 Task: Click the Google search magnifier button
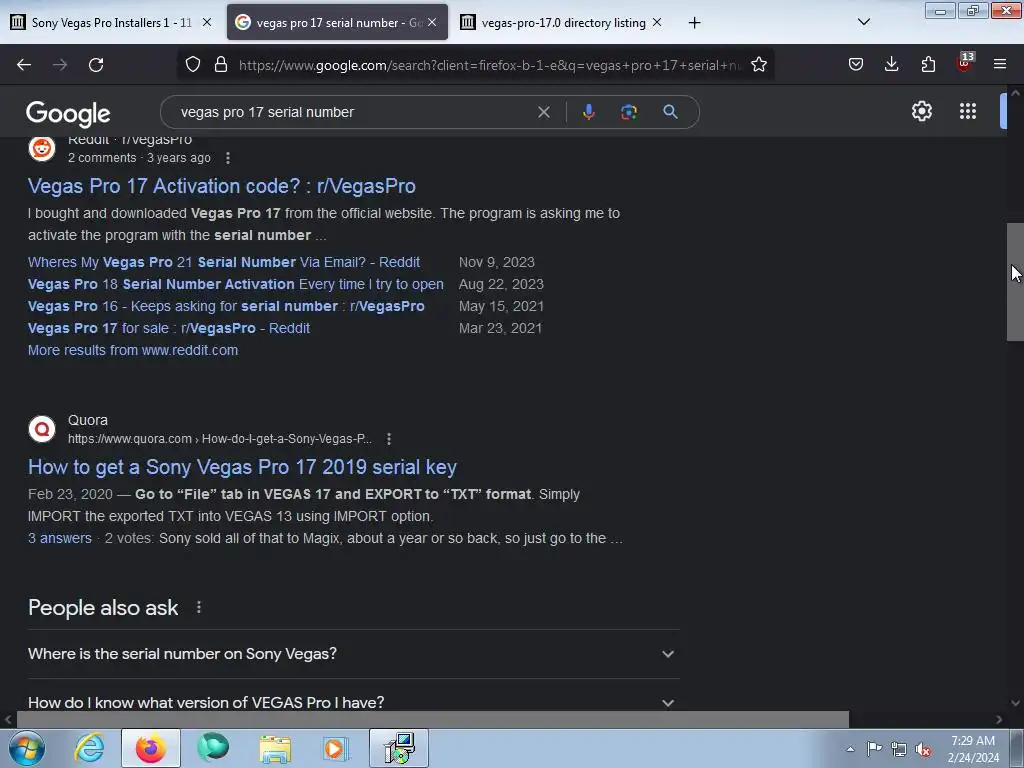(670, 112)
